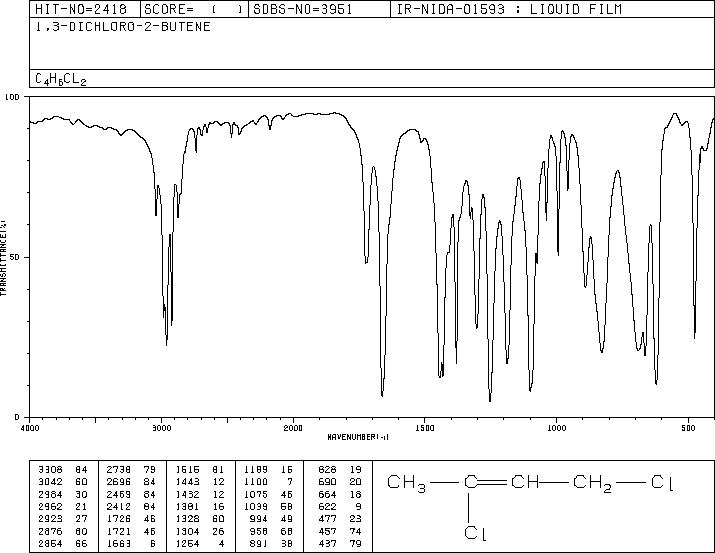Click the 2000 wavenumber axis tick label
The image size is (715, 553).
293,428
